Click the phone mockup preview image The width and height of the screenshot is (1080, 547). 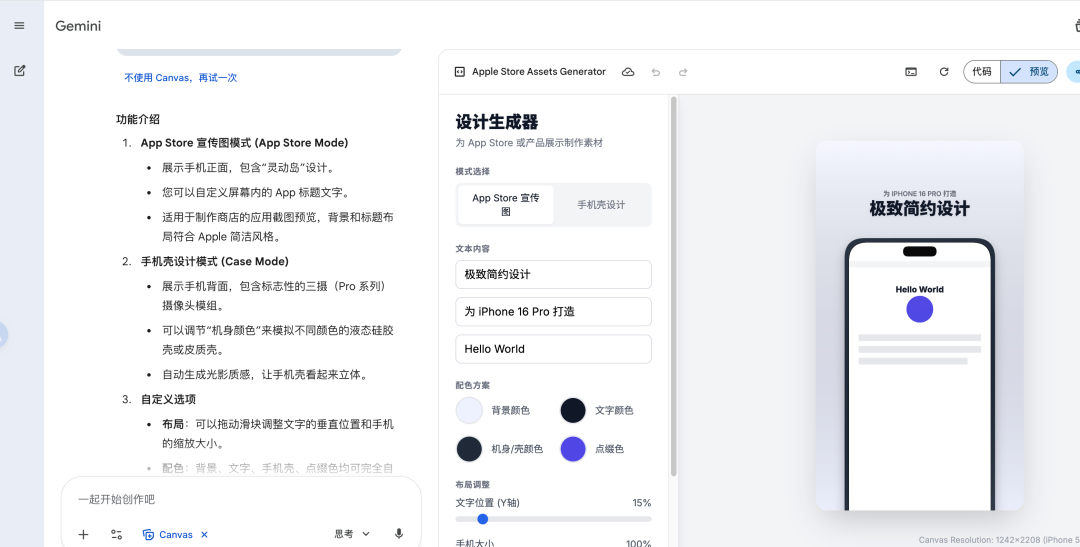[920, 375]
